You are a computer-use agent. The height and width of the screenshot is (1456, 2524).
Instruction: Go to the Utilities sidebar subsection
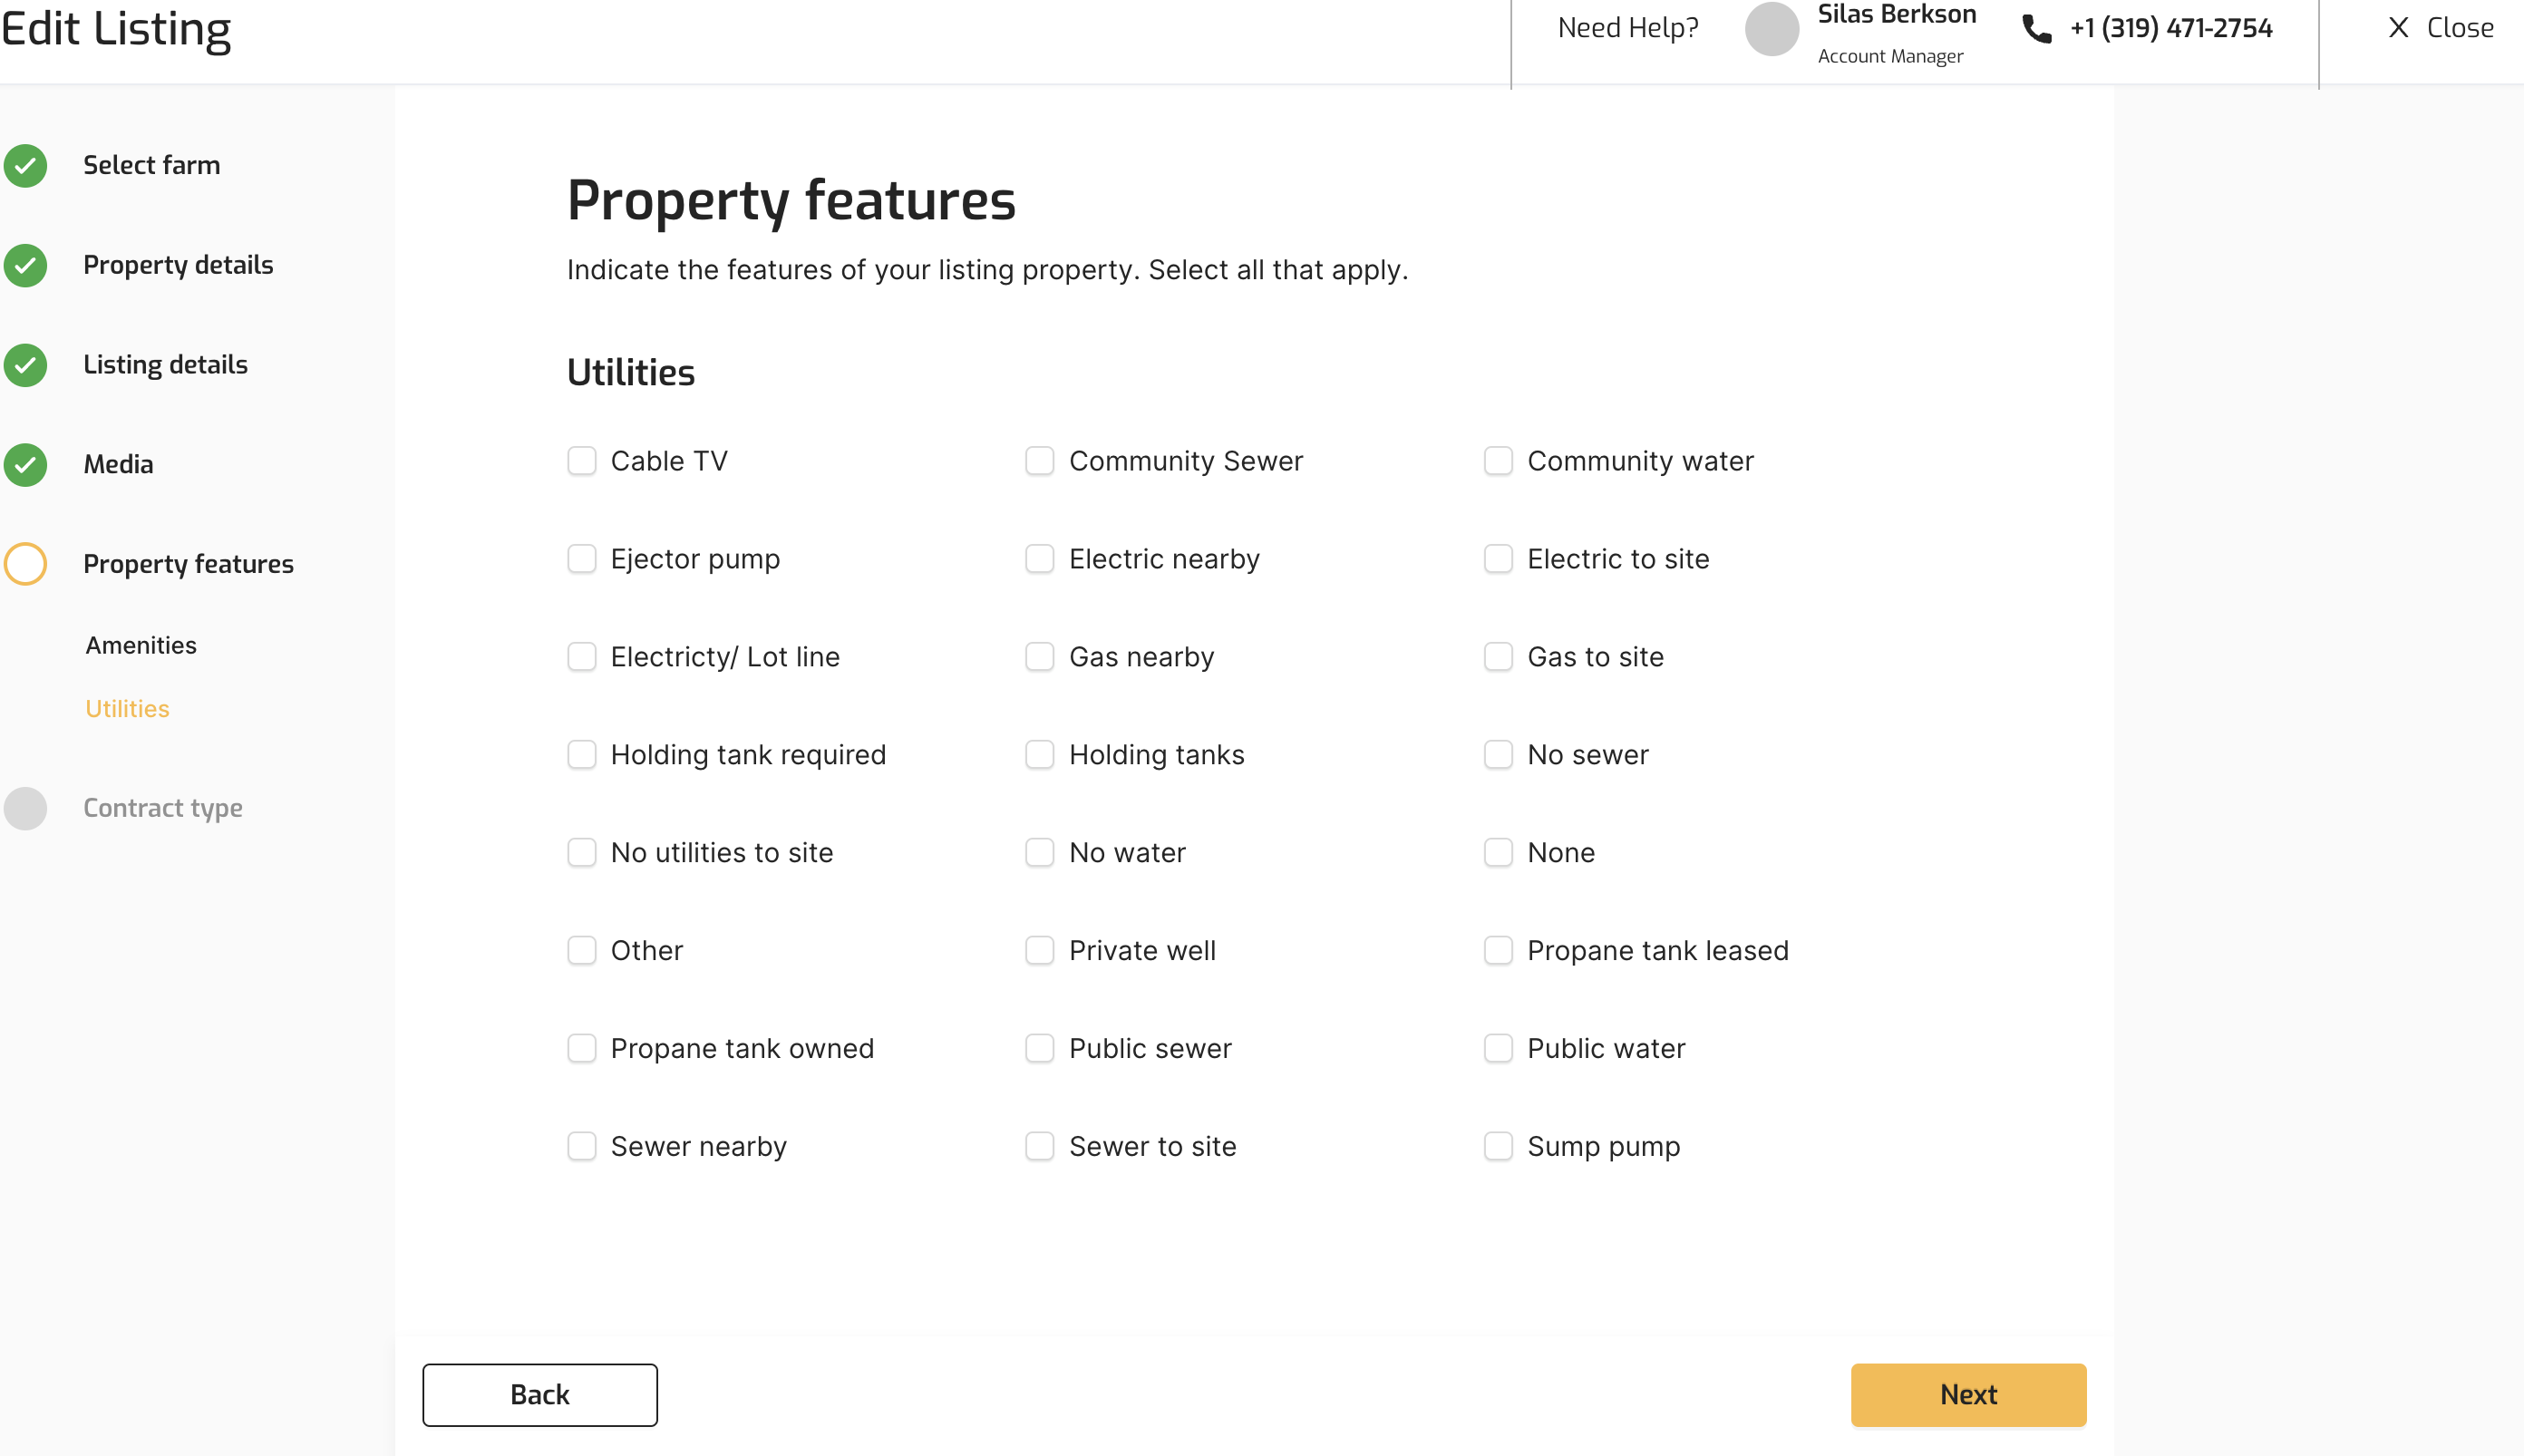tap(127, 709)
